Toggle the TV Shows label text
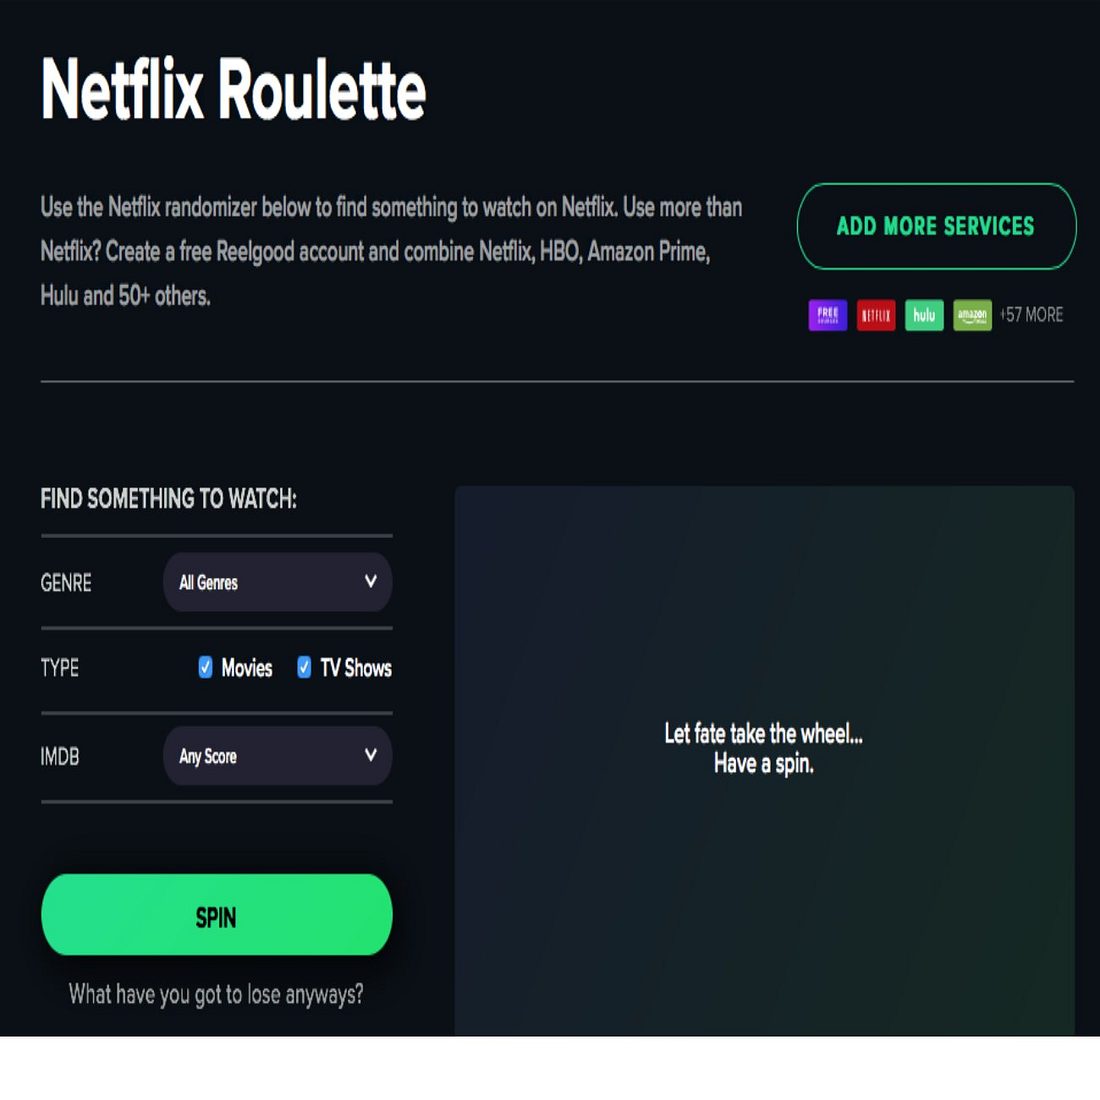The width and height of the screenshot is (1100, 1100). pos(356,668)
